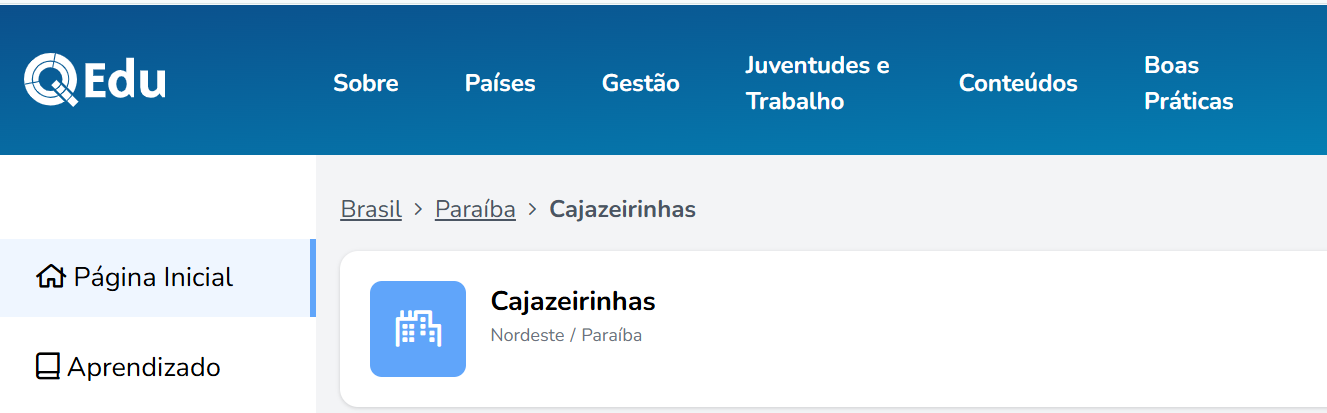Switch to the Aprendizado sidebar tab

144,367
